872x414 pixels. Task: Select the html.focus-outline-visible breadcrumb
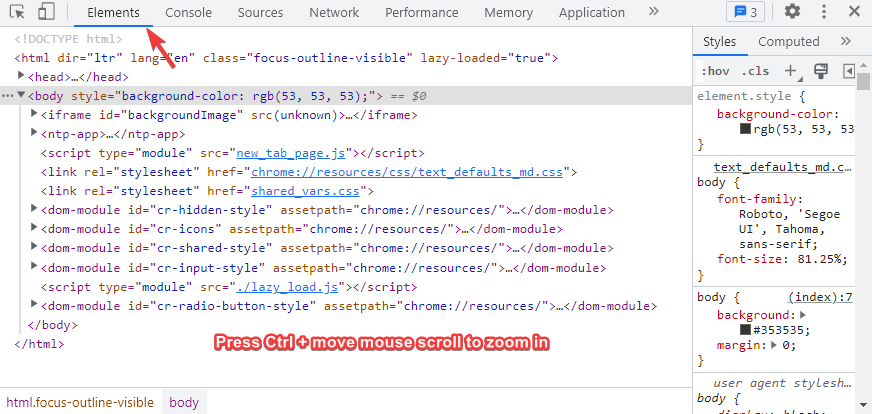[x=80, y=402]
